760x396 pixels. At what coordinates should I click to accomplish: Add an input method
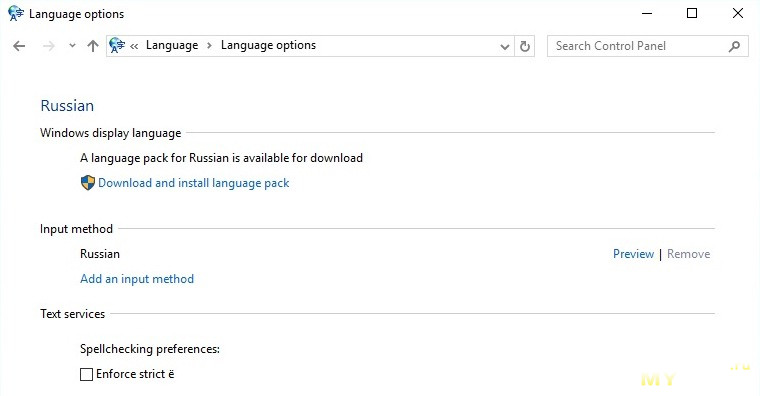coord(137,279)
